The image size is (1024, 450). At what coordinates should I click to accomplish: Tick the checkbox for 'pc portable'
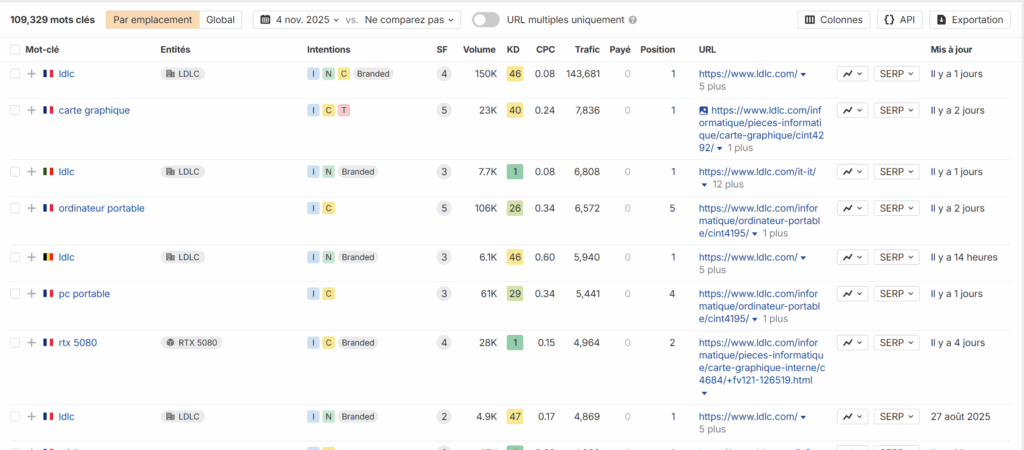[15, 294]
